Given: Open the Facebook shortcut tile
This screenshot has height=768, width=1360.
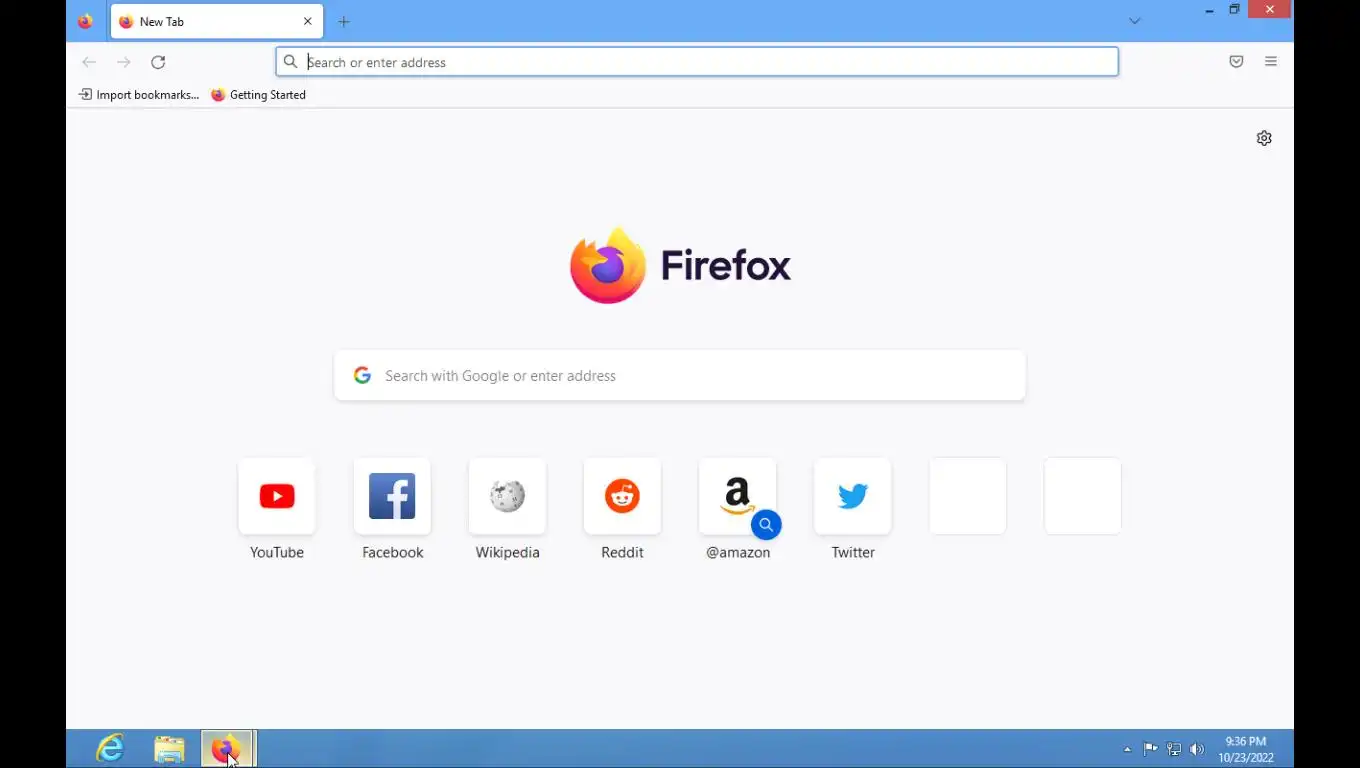Looking at the screenshot, I should point(392,496).
